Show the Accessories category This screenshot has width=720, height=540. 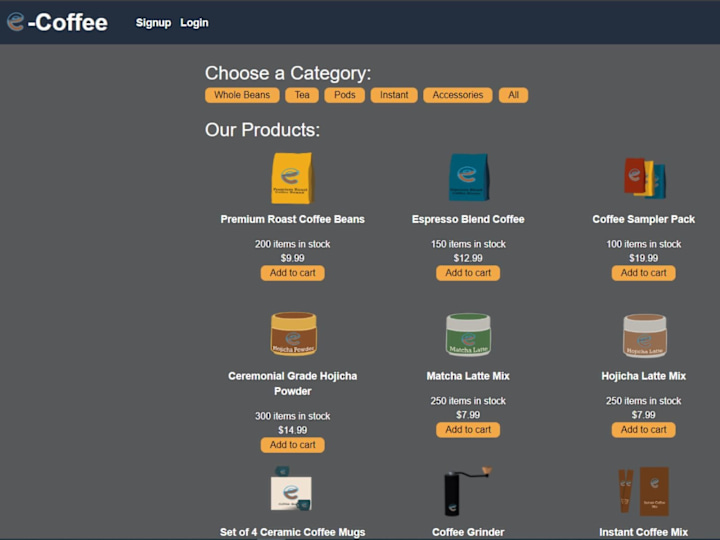458,95
